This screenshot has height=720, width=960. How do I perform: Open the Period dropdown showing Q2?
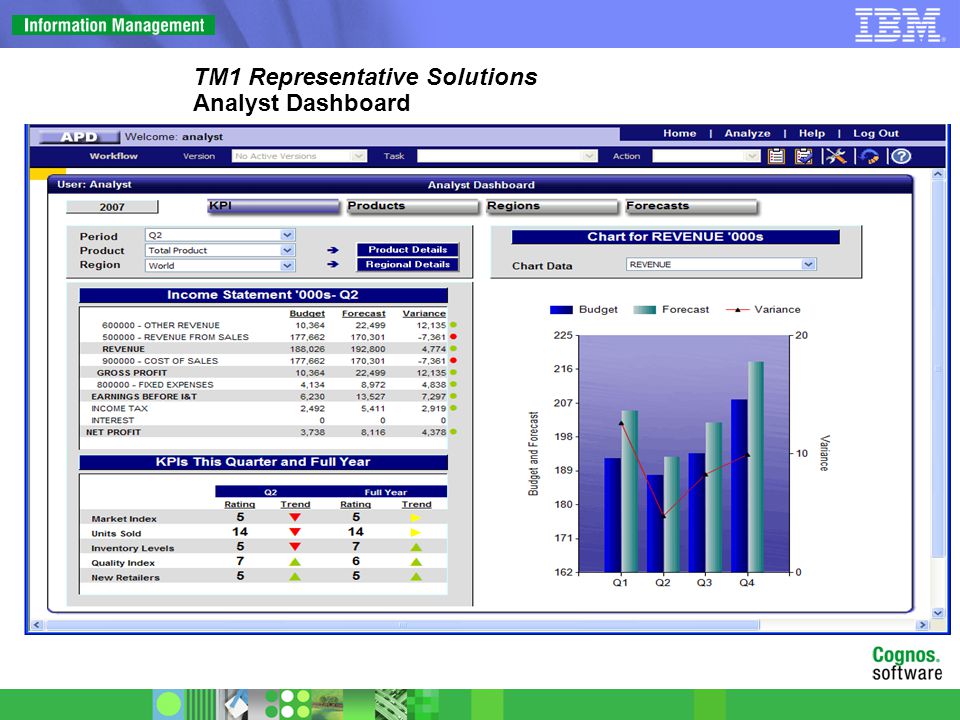[x=220, y=235]
